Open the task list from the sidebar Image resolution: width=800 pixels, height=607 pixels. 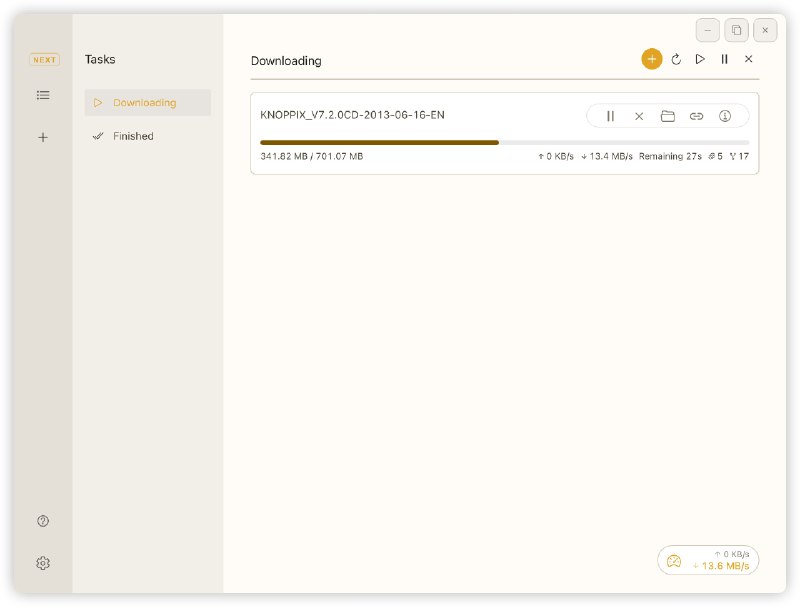[43, 95]
